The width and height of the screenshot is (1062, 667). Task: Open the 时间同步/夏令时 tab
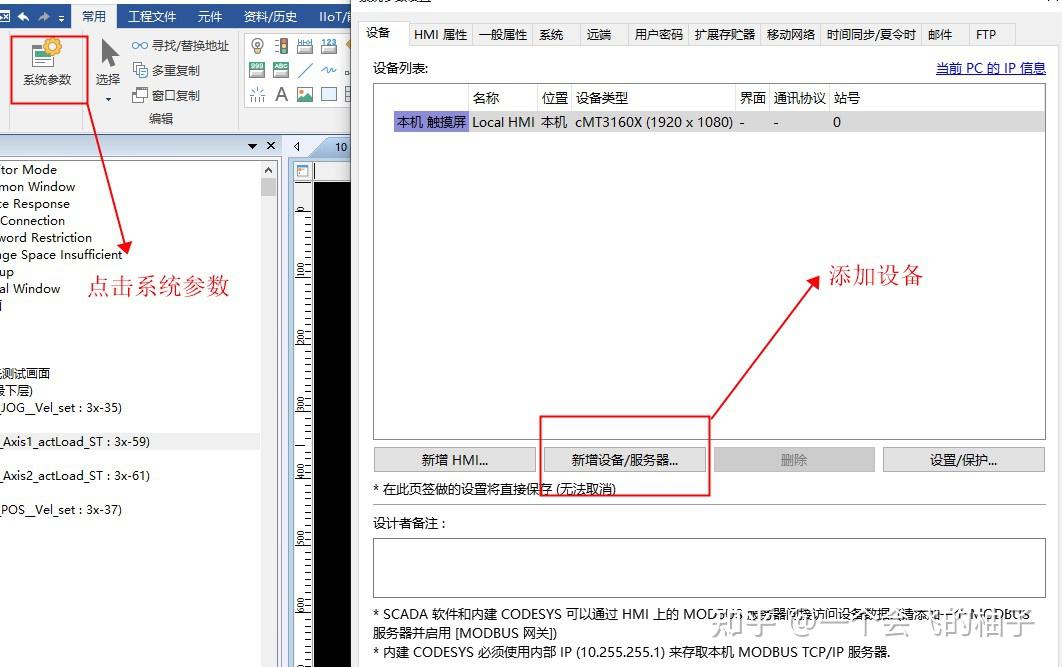(x=871, y=35)
